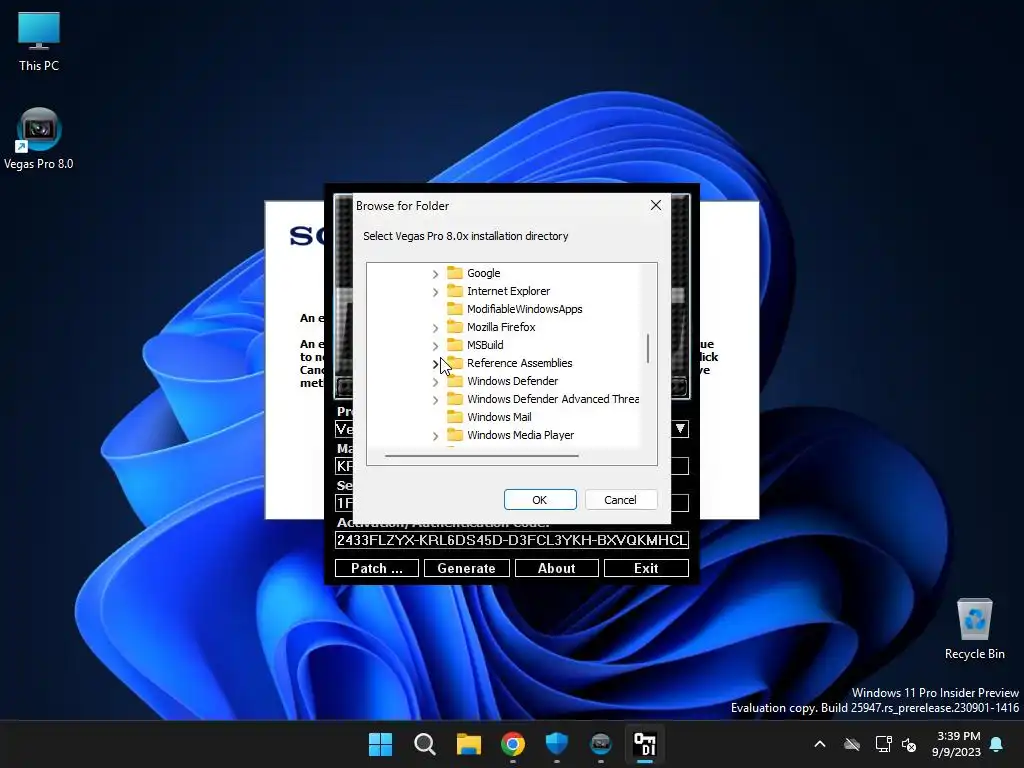Select the MSBuild folder icon
The height and width of the screenshot is (768, 1024).
455,345
